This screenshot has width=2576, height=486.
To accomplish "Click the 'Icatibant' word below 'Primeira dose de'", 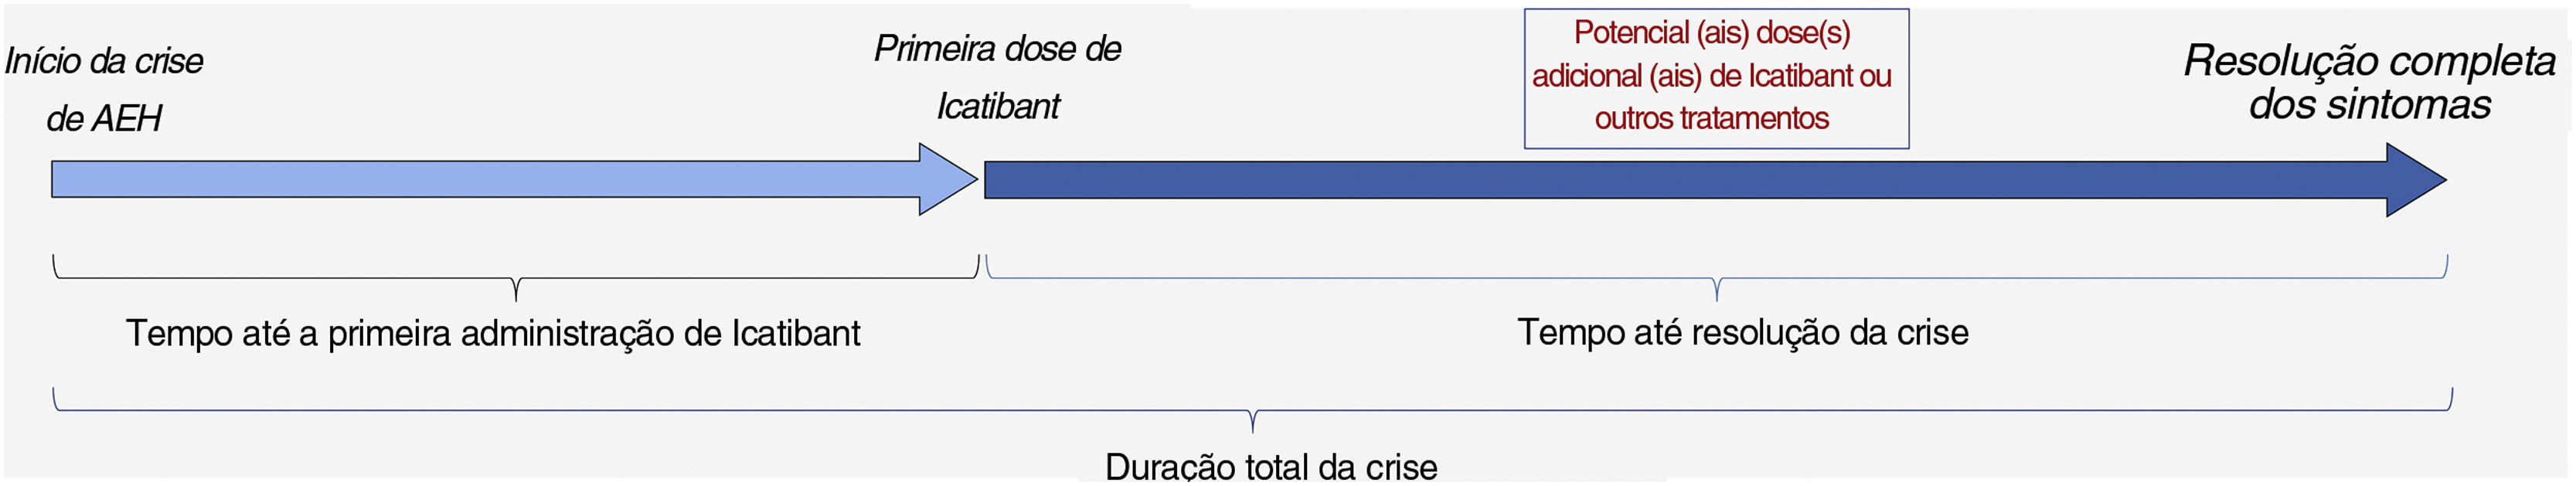I will 997,106.
